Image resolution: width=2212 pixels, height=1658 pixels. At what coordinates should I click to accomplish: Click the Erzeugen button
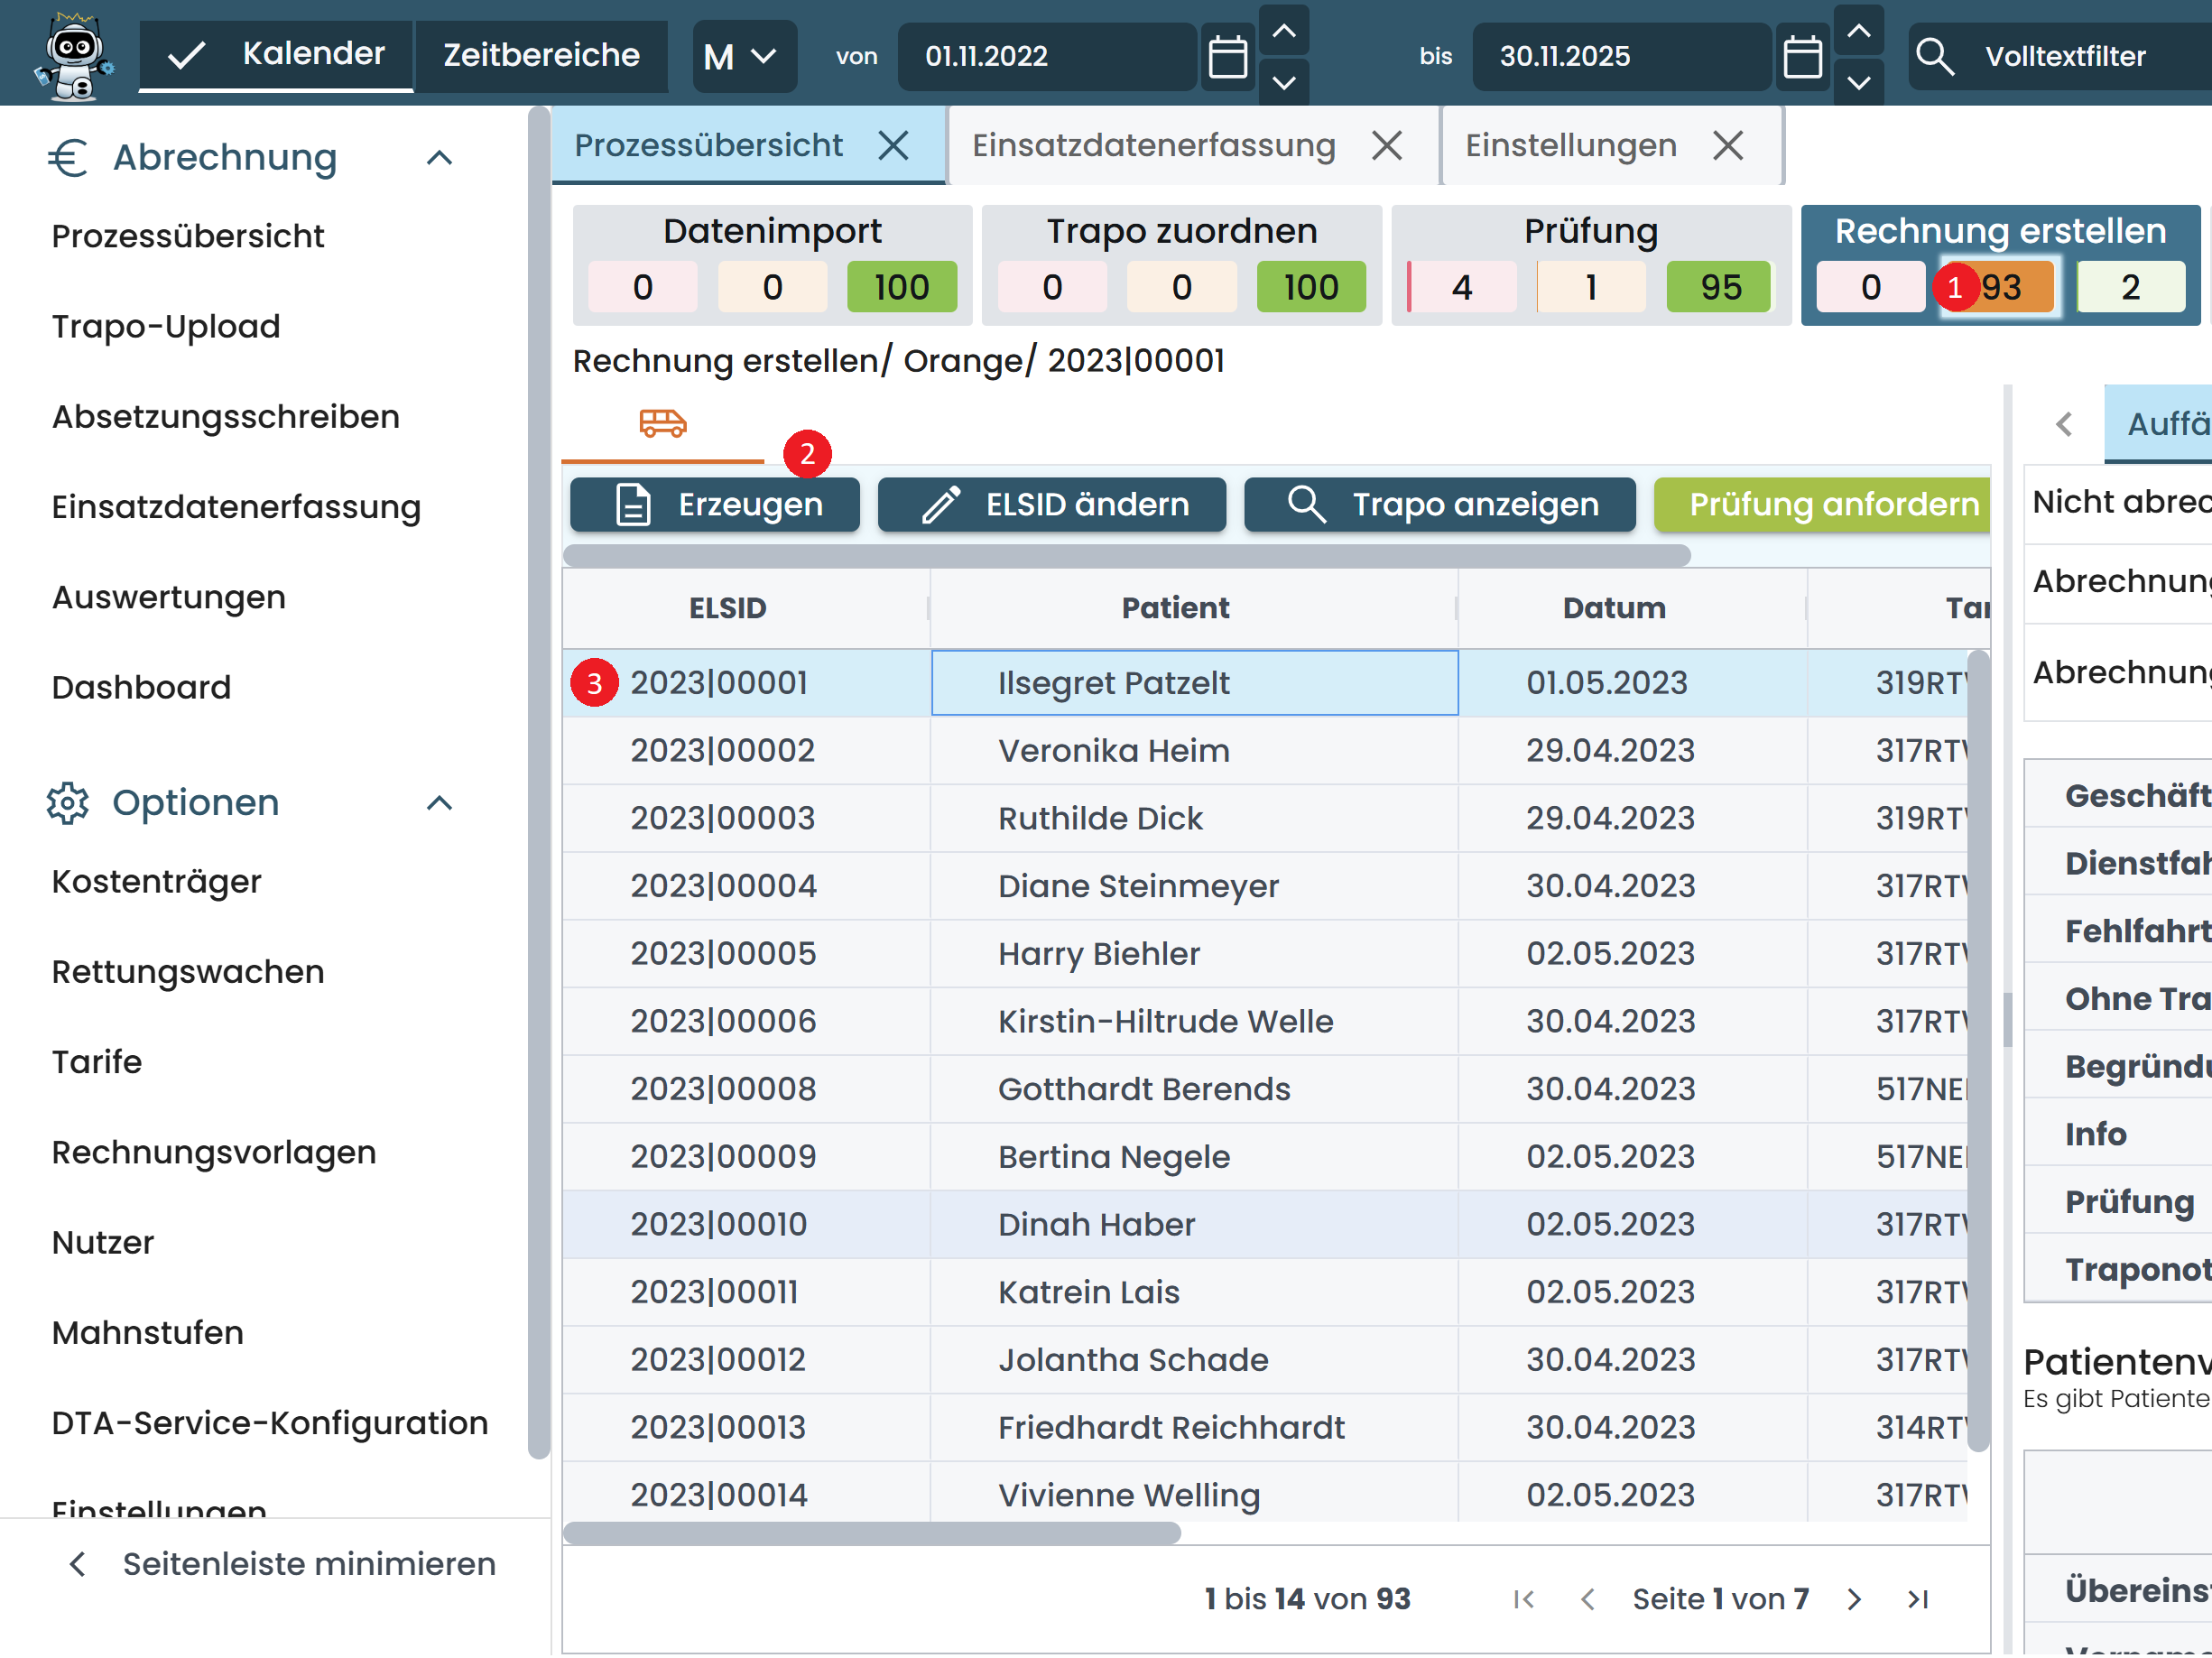714,505
